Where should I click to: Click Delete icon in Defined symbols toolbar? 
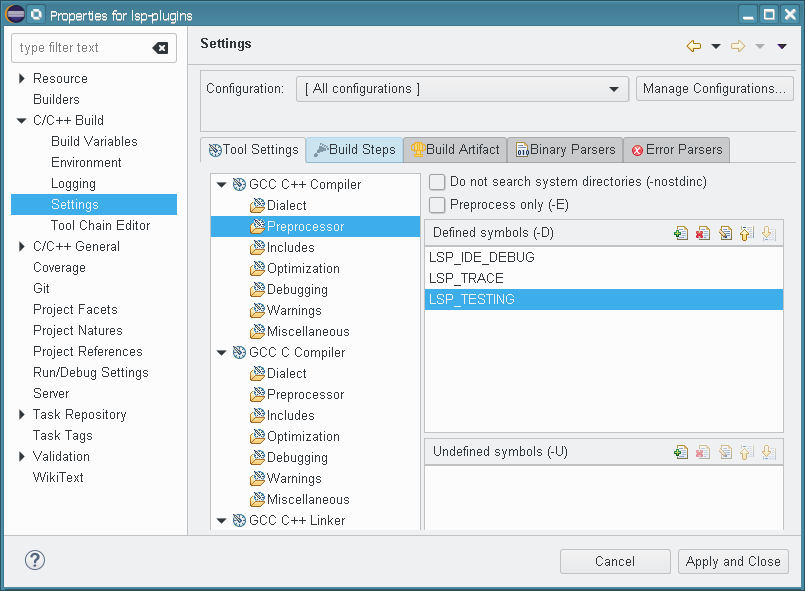pos(703,233)
